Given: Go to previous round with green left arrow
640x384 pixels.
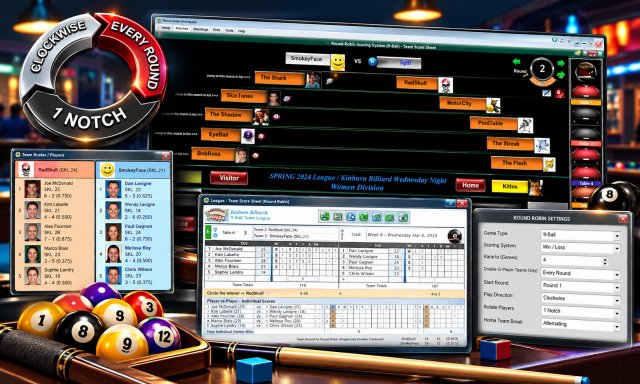Looking at the screenshot, I should 517,62.
